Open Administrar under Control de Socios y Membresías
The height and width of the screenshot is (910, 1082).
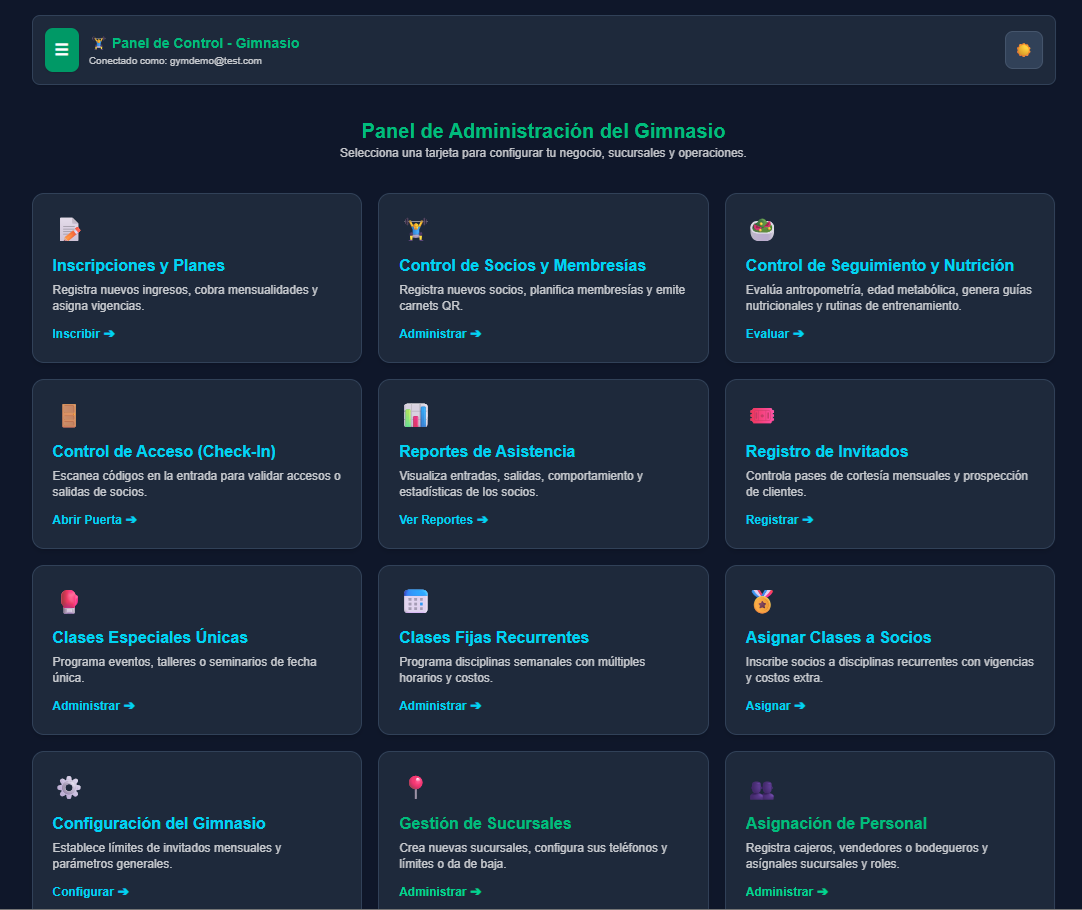point(440,334)
